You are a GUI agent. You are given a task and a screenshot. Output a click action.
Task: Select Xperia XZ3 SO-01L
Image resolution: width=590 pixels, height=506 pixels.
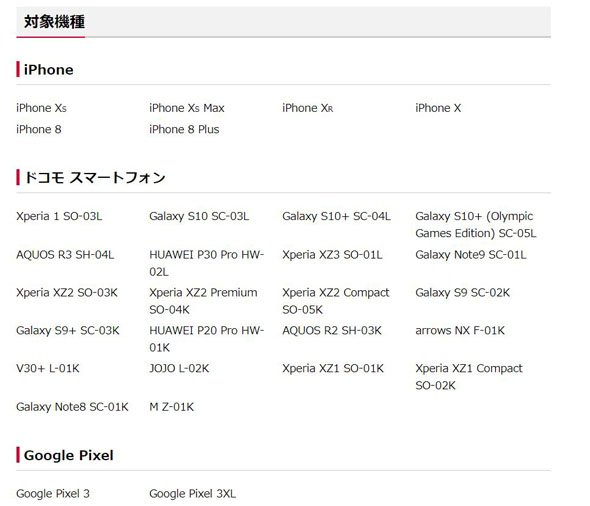pos(332,255)
